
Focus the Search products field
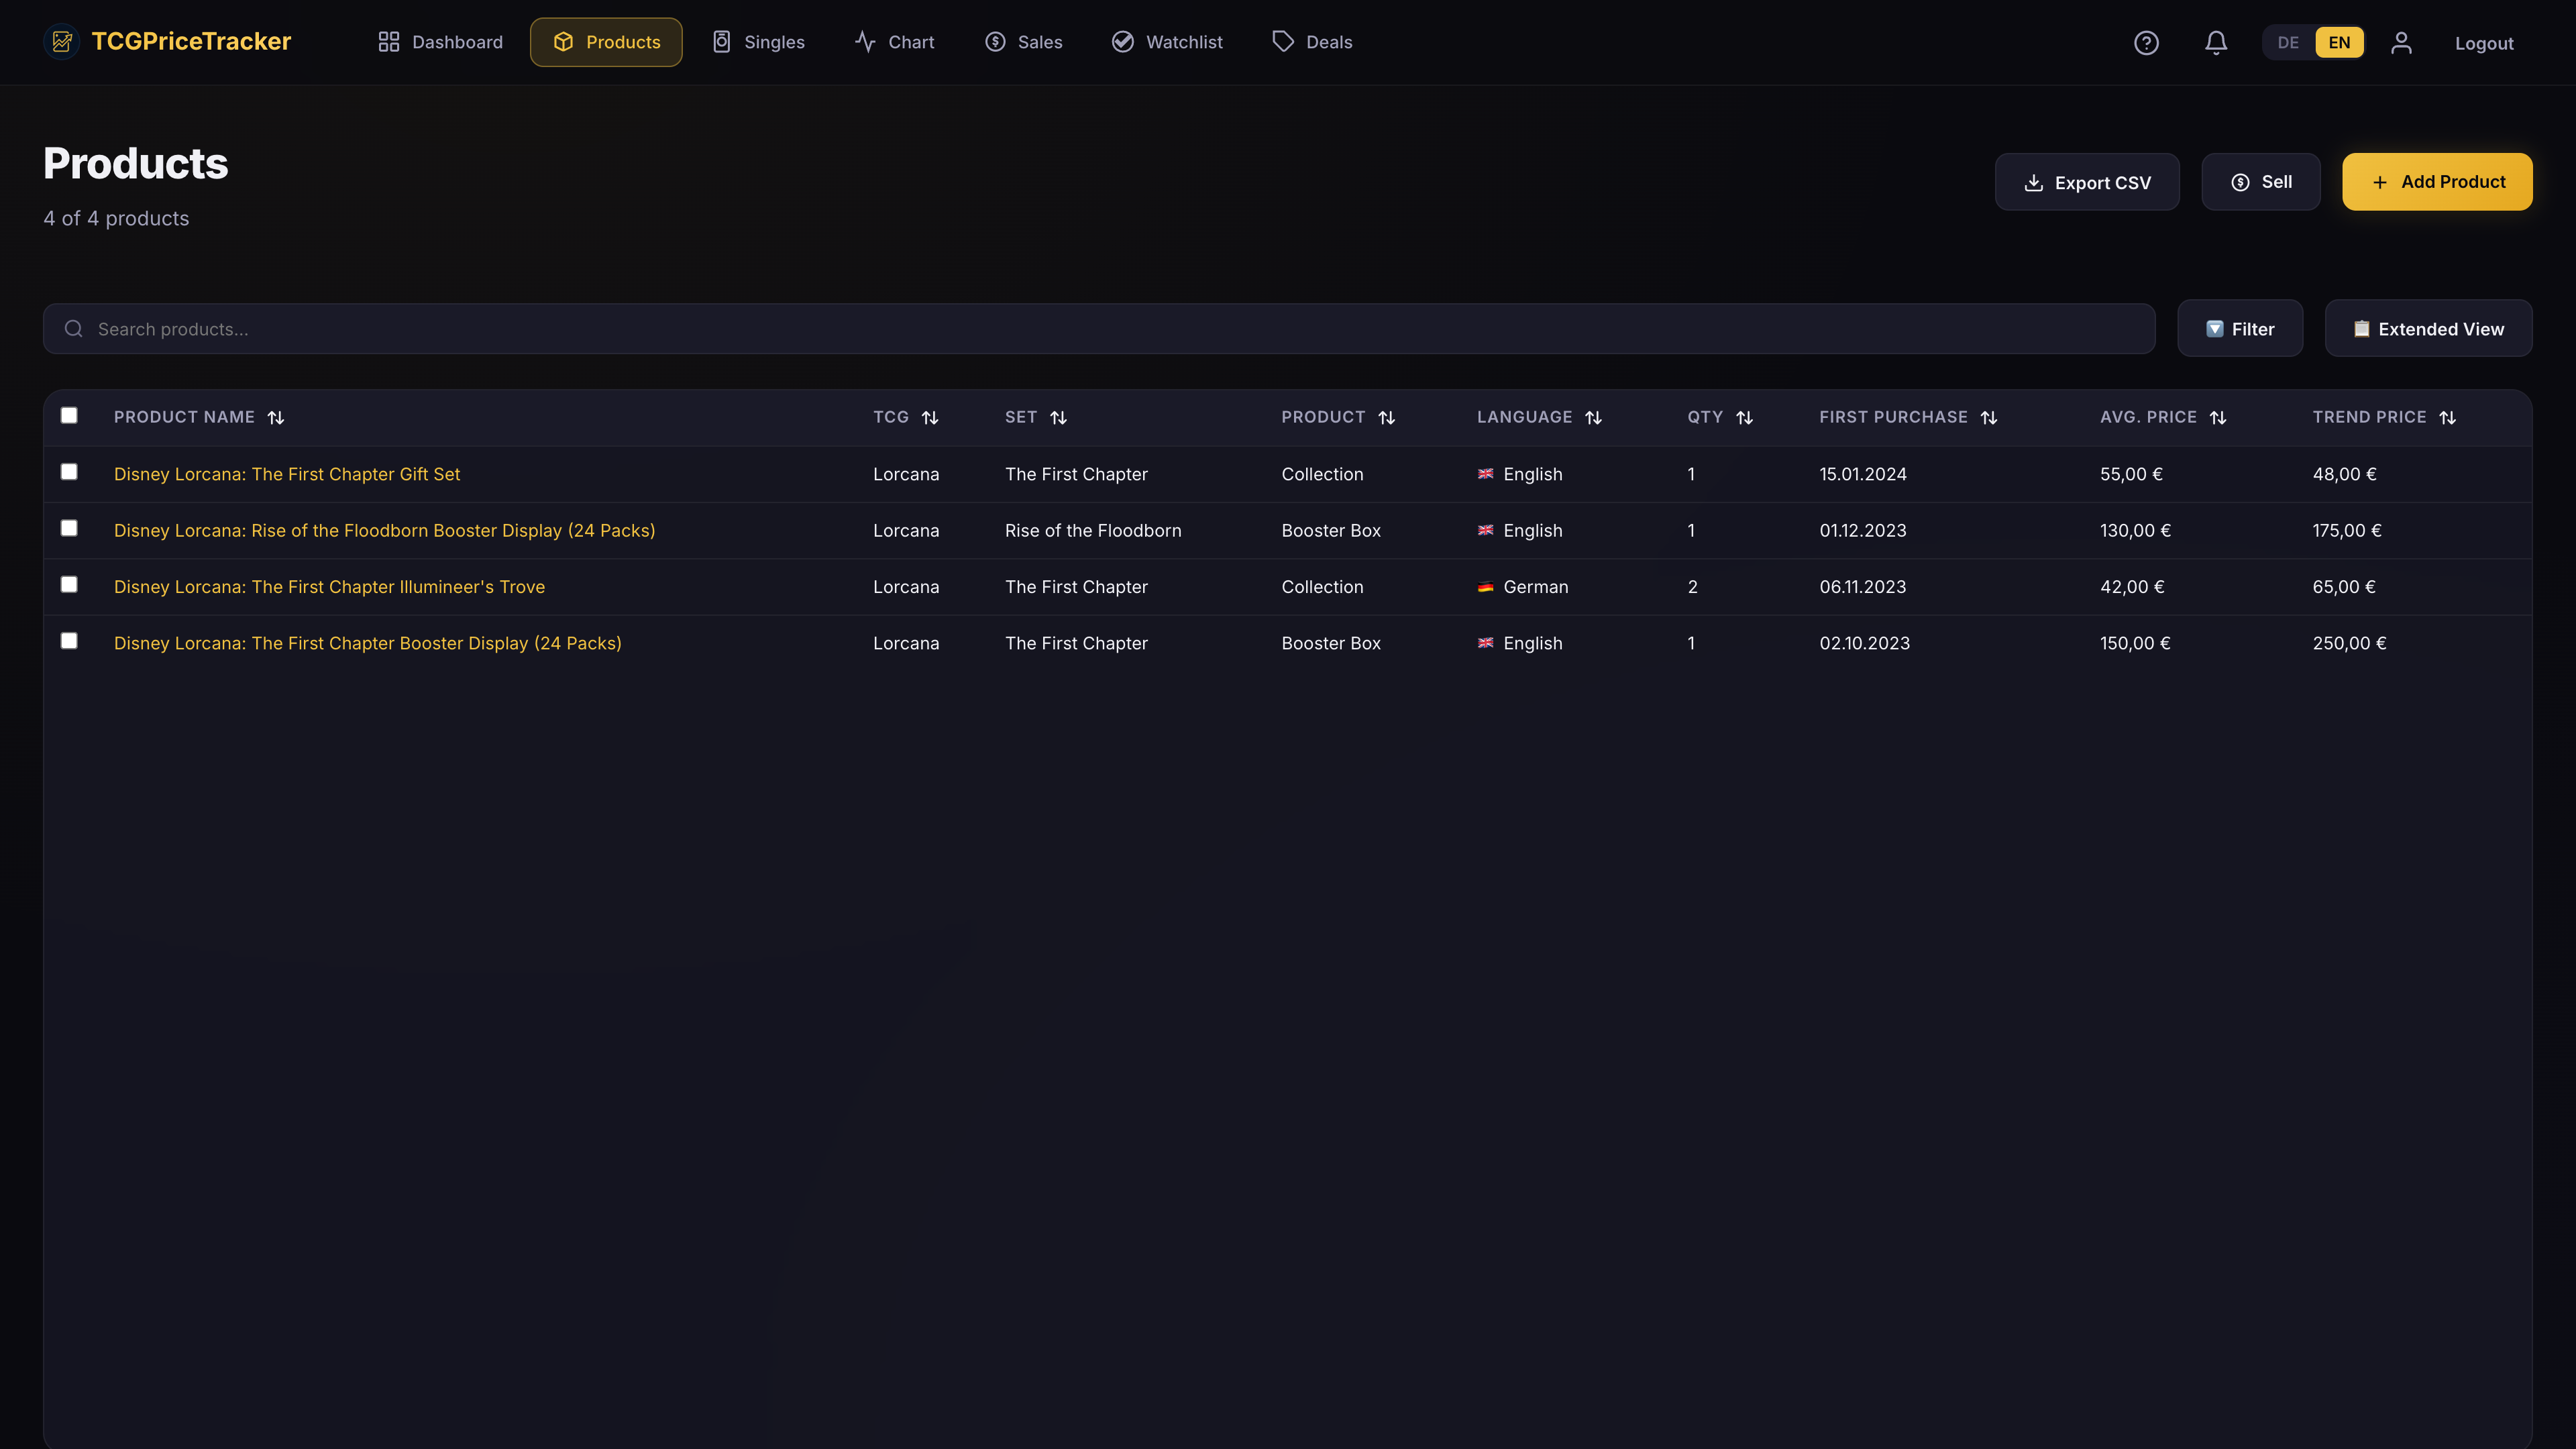pos(1098,329)
